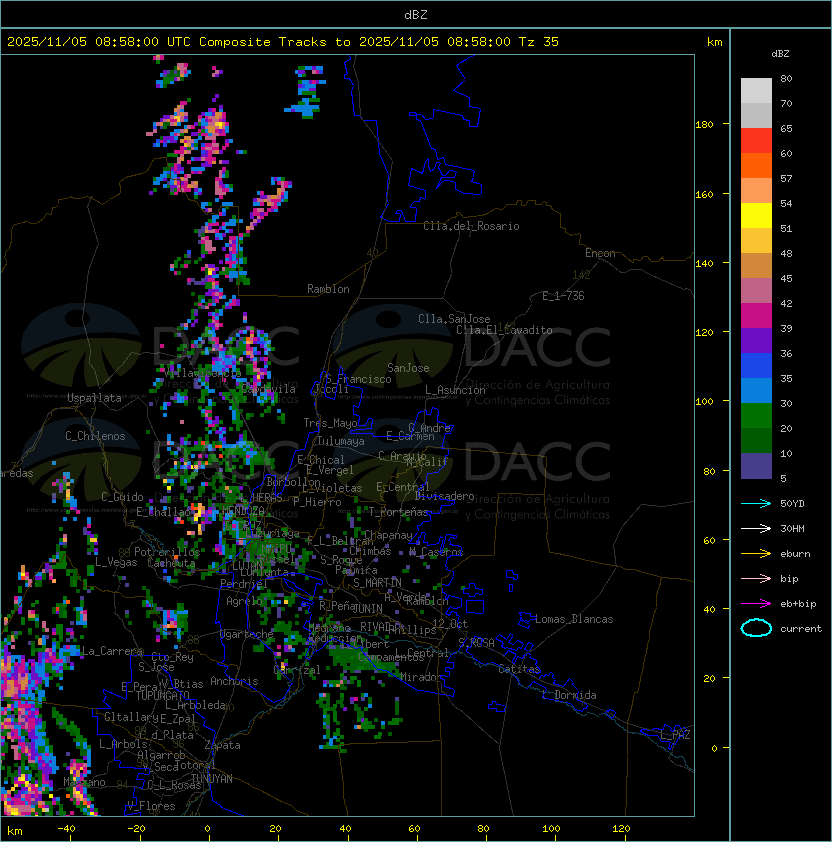Click the 'Tz 35' text in header
832x842 pixels.
pyautogui.click(x=539, y=42)
